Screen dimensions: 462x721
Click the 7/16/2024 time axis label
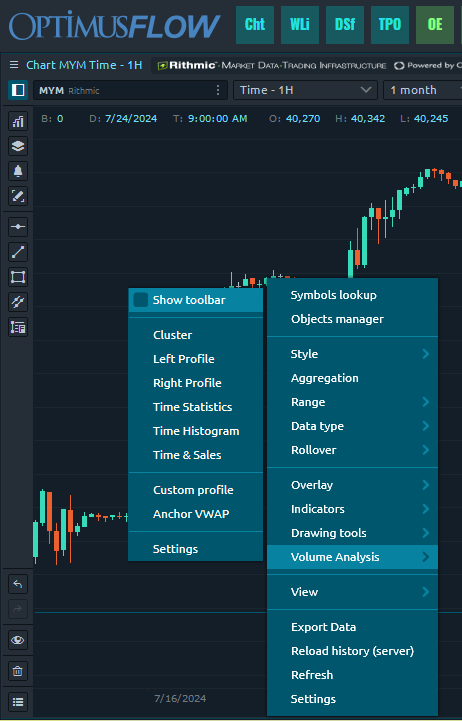pyautogui.click(x=180, y=698)
